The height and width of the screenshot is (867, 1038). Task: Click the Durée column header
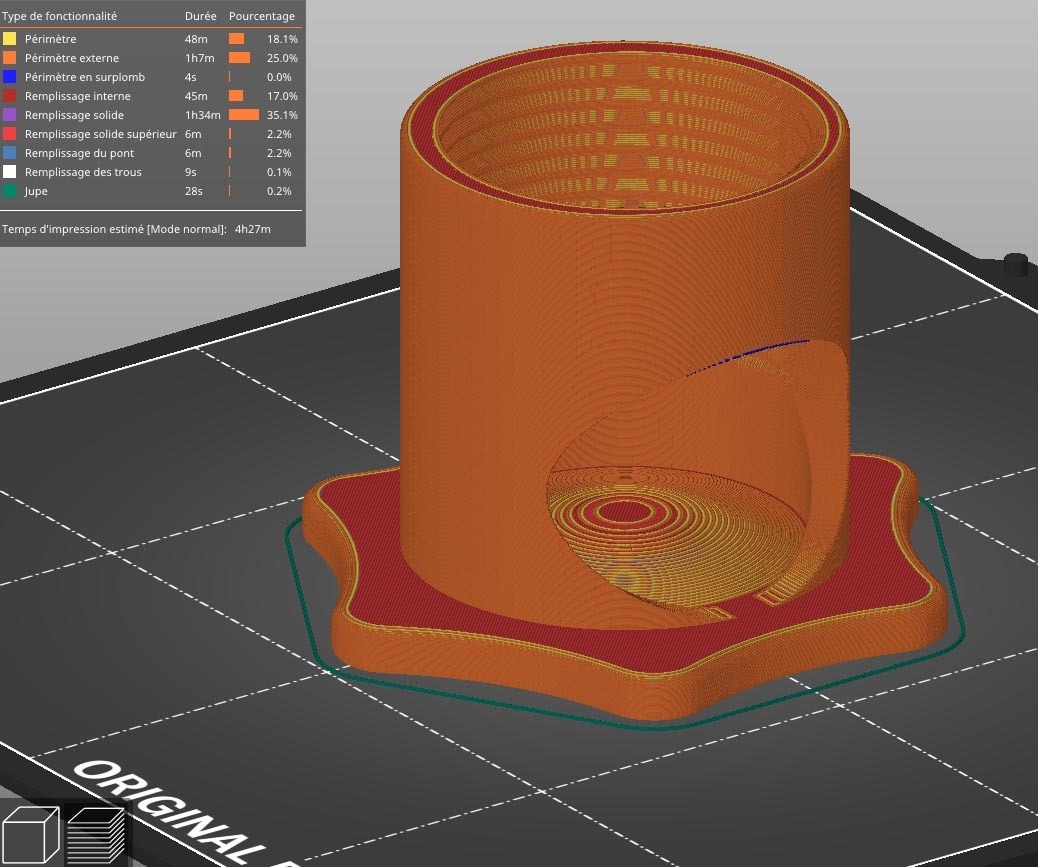coord(201,16)
